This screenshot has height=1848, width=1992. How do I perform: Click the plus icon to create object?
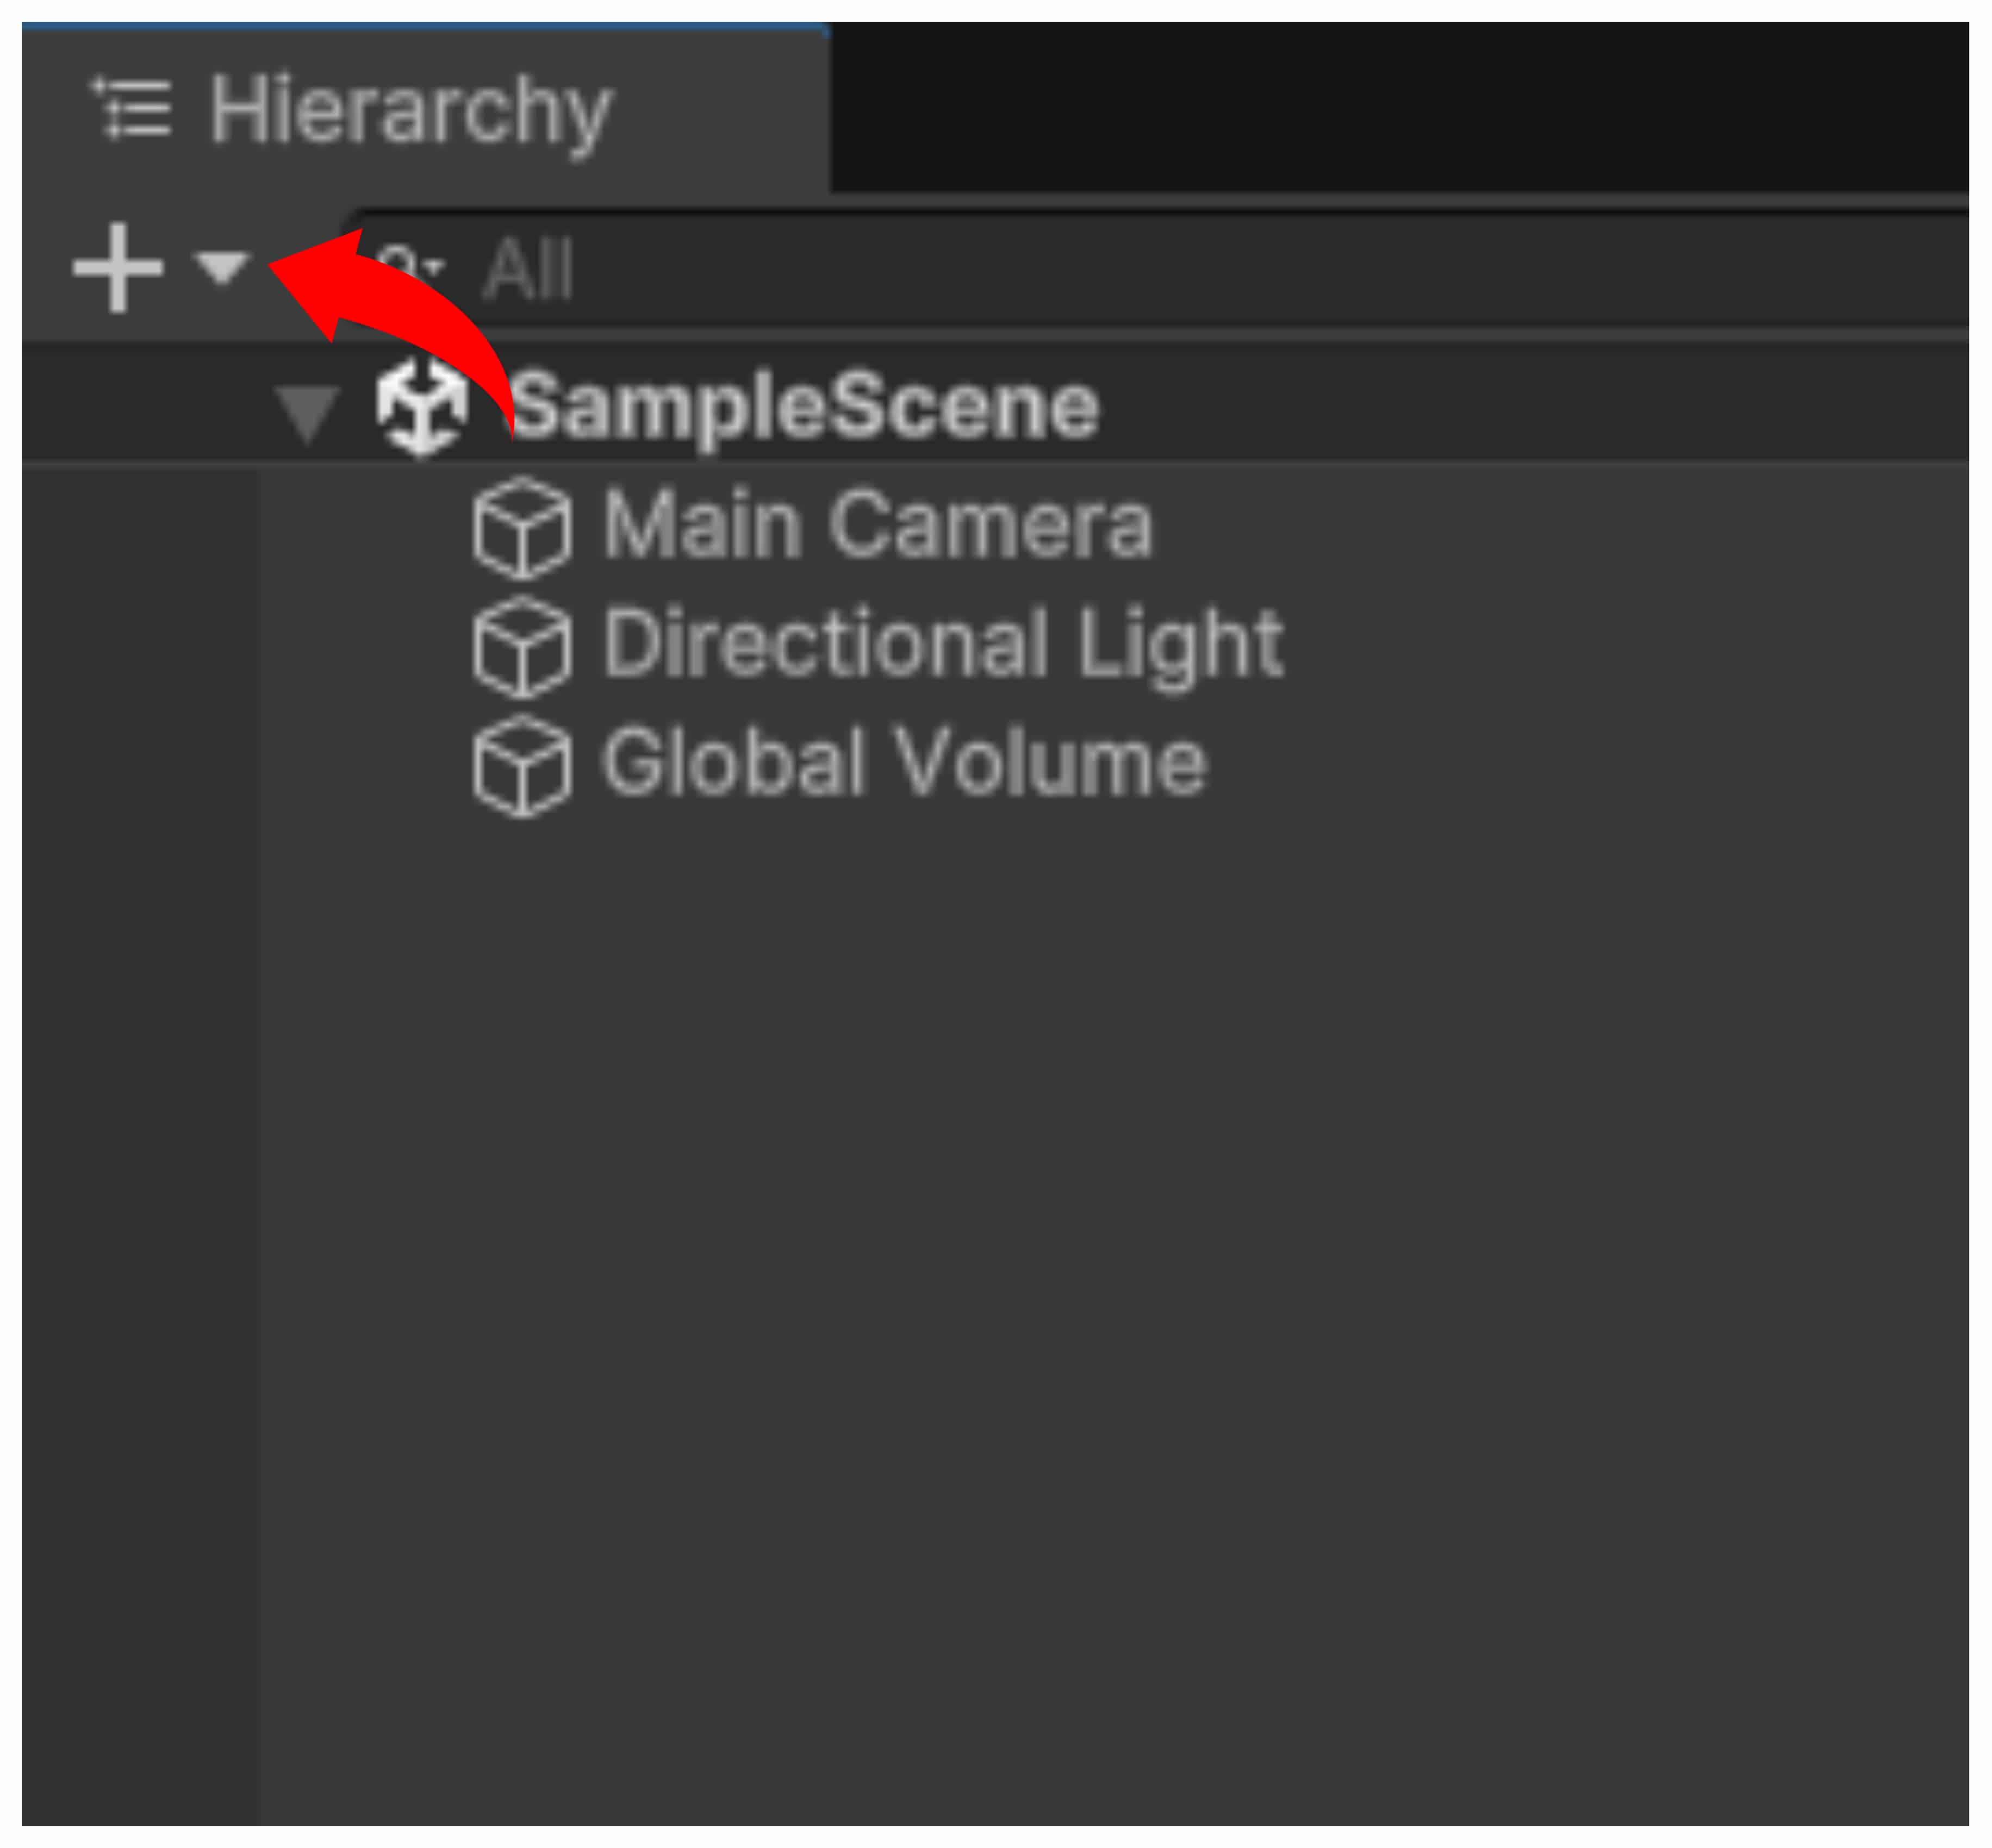(118, 267)
